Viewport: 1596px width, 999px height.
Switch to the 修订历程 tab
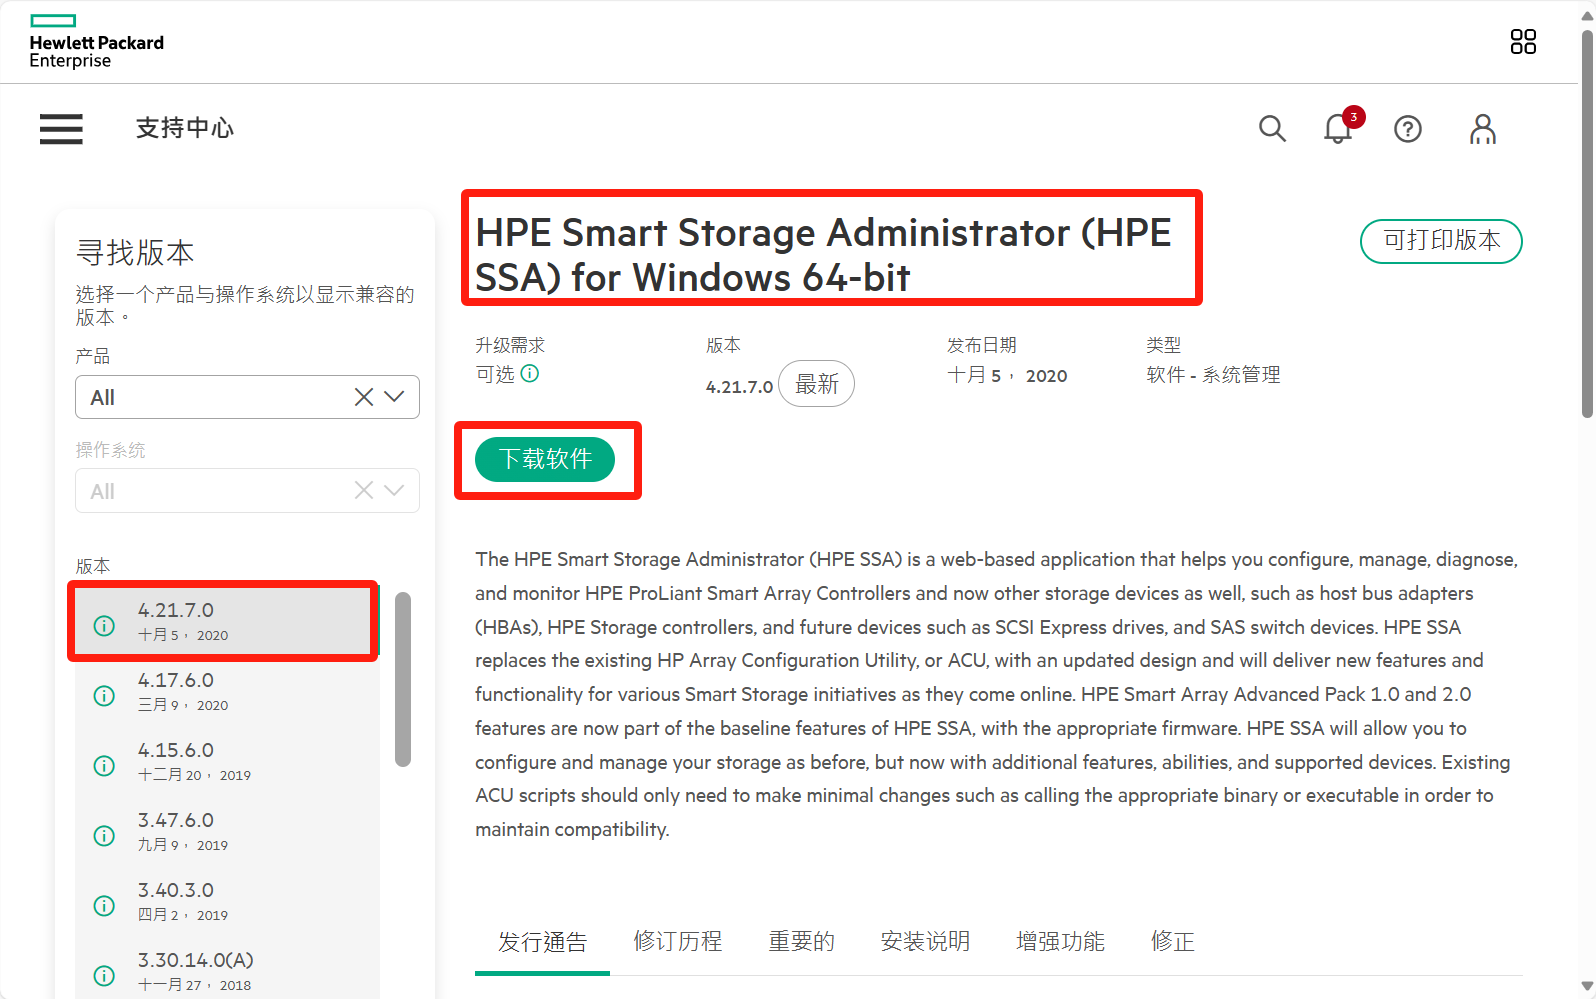point(677,942)
